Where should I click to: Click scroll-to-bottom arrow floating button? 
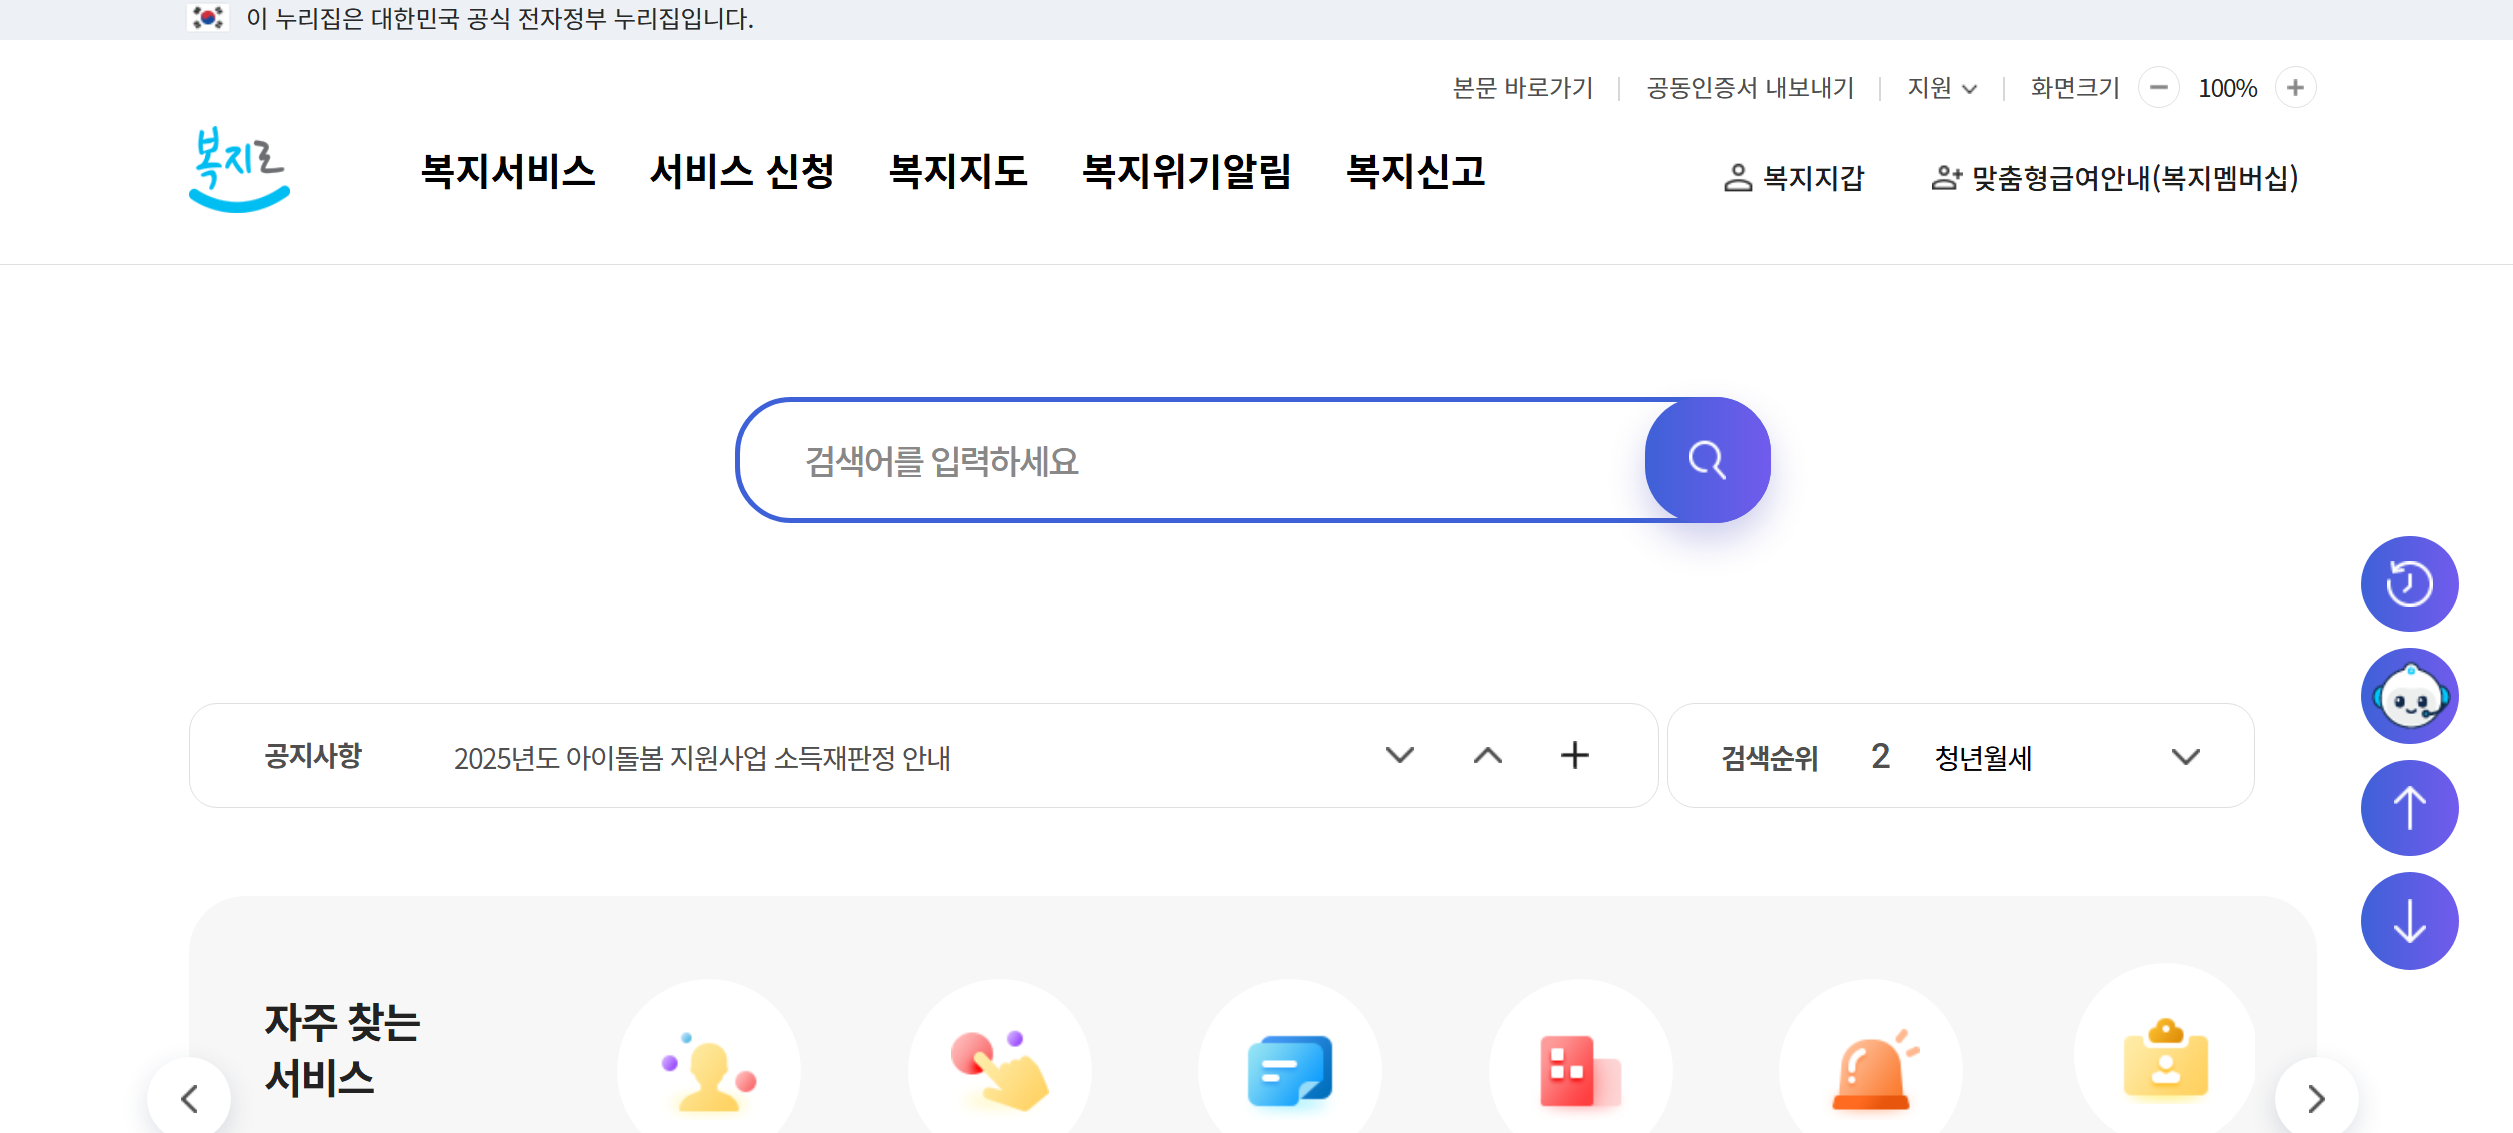2409,921
